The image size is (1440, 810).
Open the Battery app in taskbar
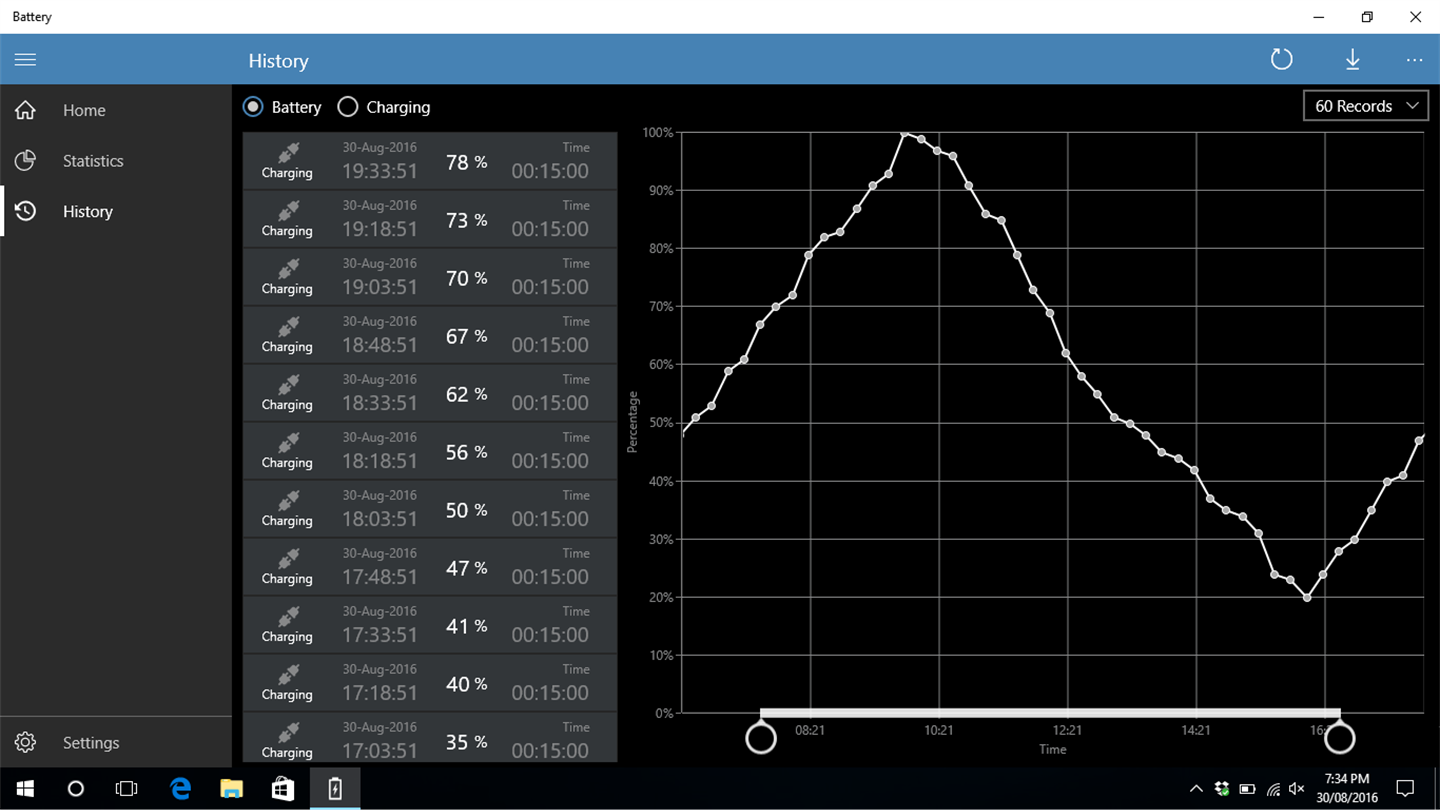(335, 789)
